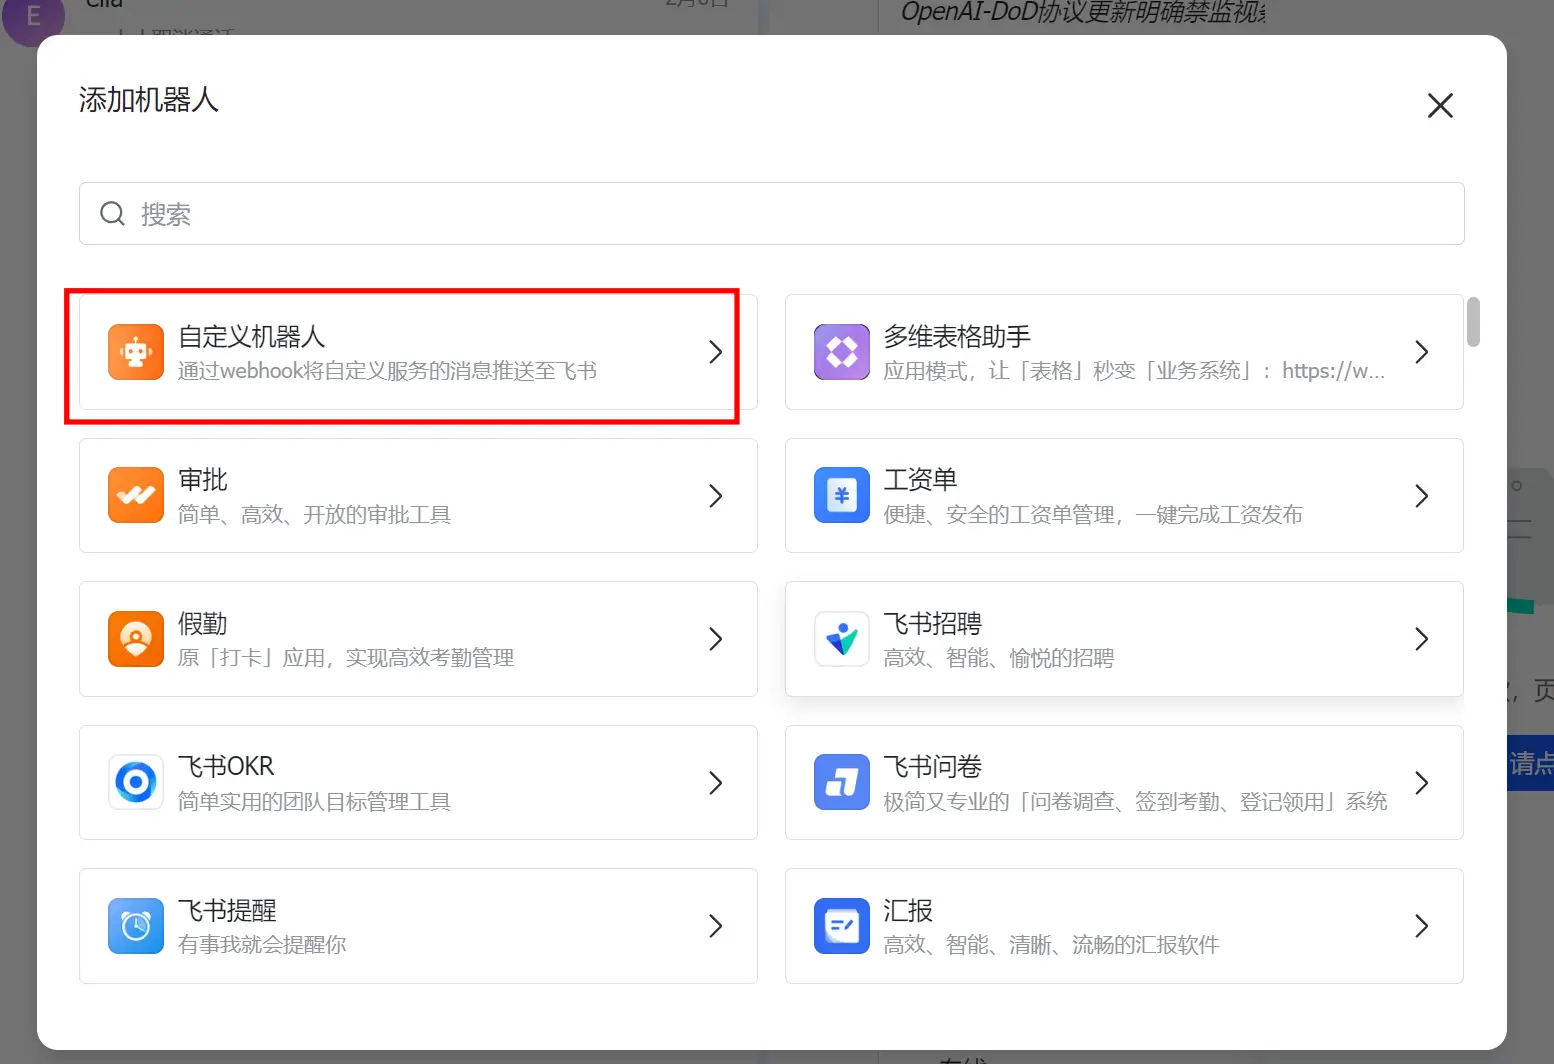Click the 飞书提醒 alarm clock icon
1554x1064 pixels.
pyautogui.click(x=136, y=926)
